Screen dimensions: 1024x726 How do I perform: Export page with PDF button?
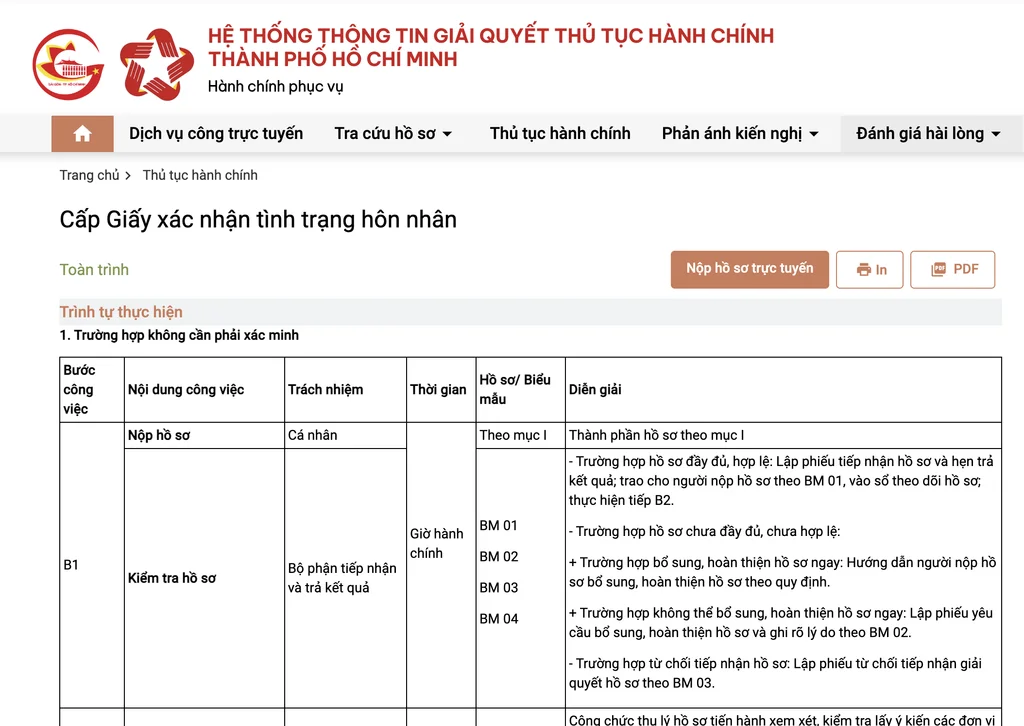(953, 269)
